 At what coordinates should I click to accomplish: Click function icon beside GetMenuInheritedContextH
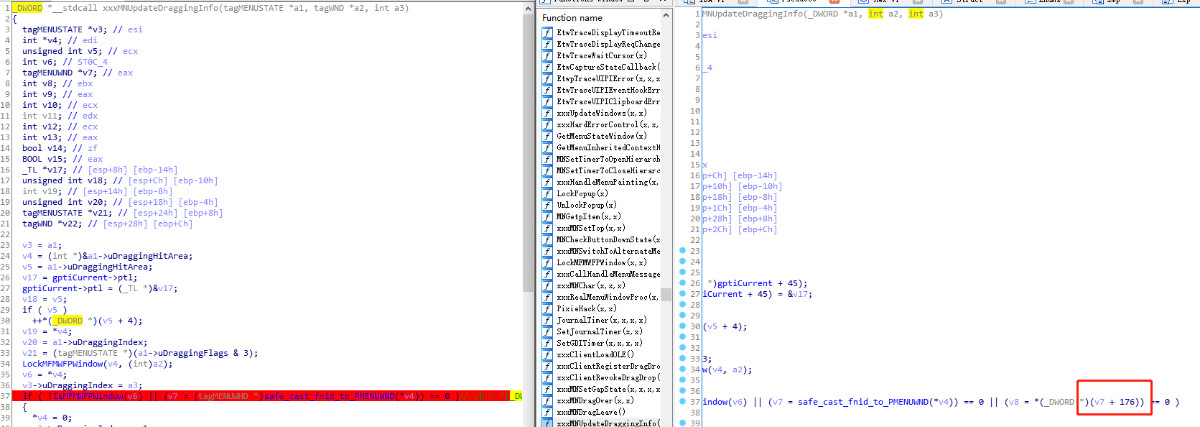tap(547, 147)
